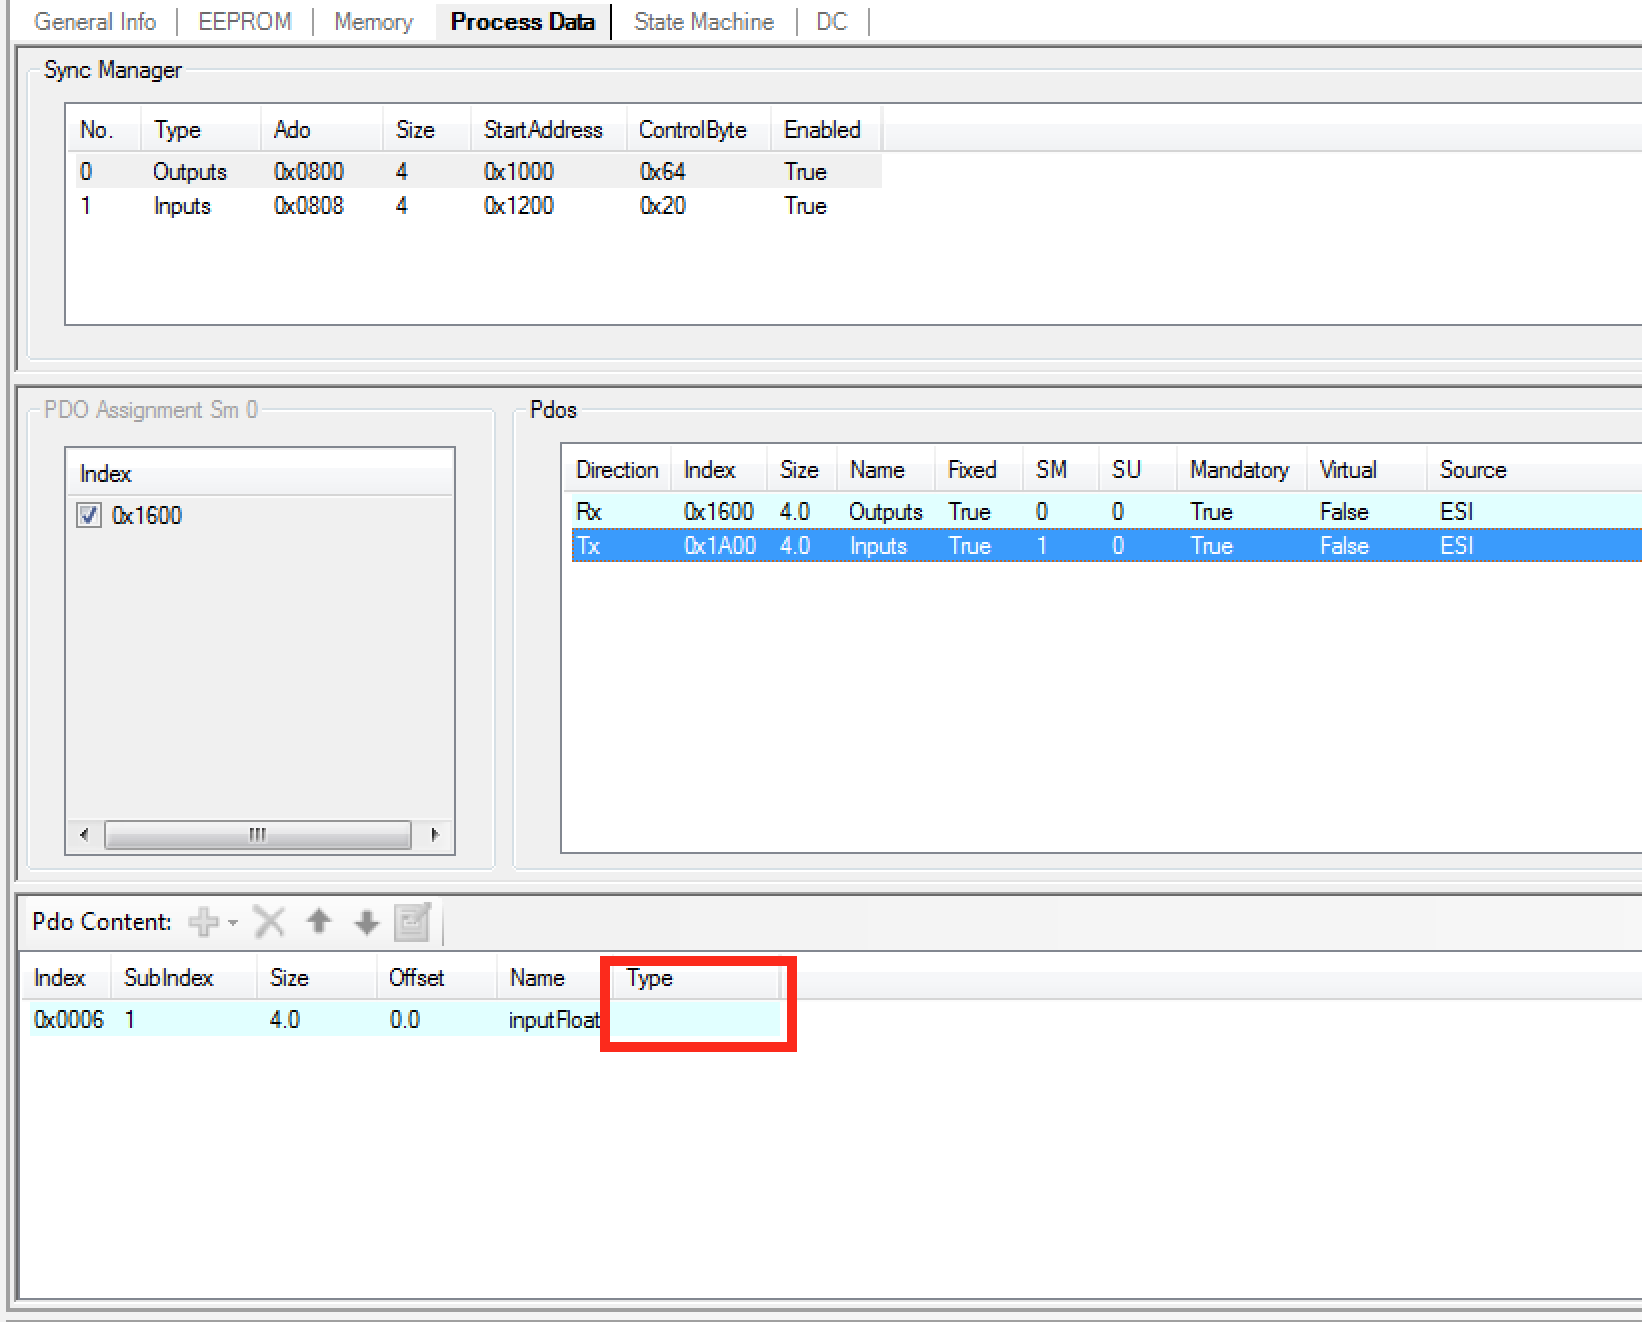Open the Type dropdown for the inputFloat entry
This screenshot has height=1322, width=1642.
pos(695,1019)
